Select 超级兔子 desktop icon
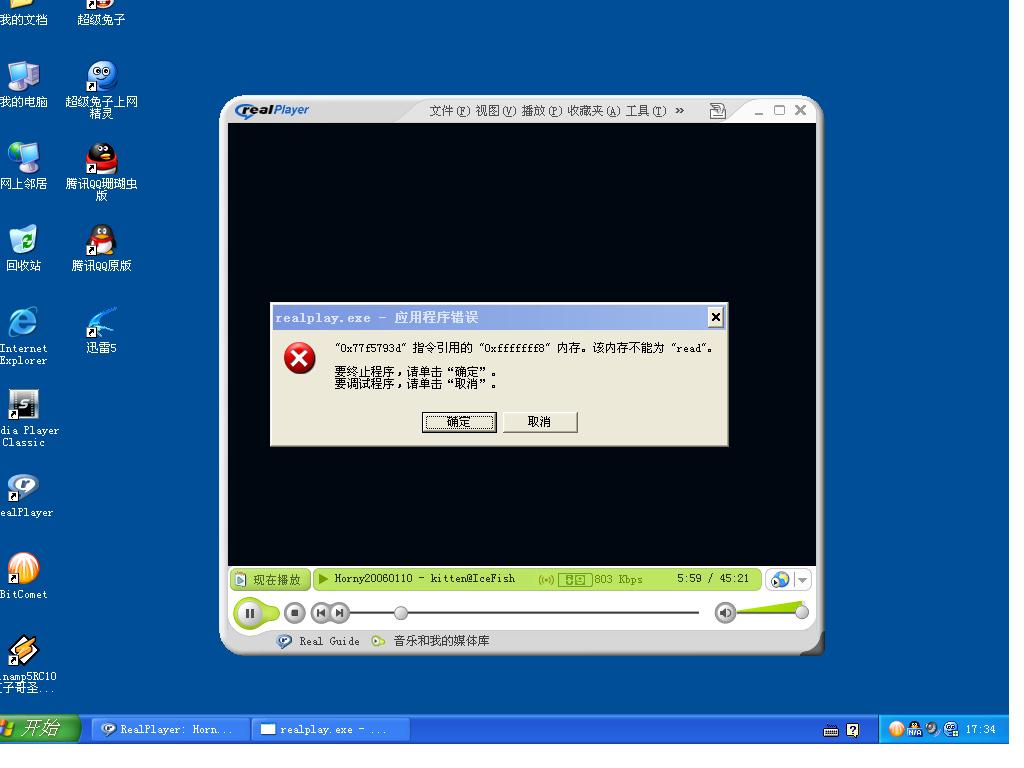This screenshot has height=768, width=1024. pos(101,13)
